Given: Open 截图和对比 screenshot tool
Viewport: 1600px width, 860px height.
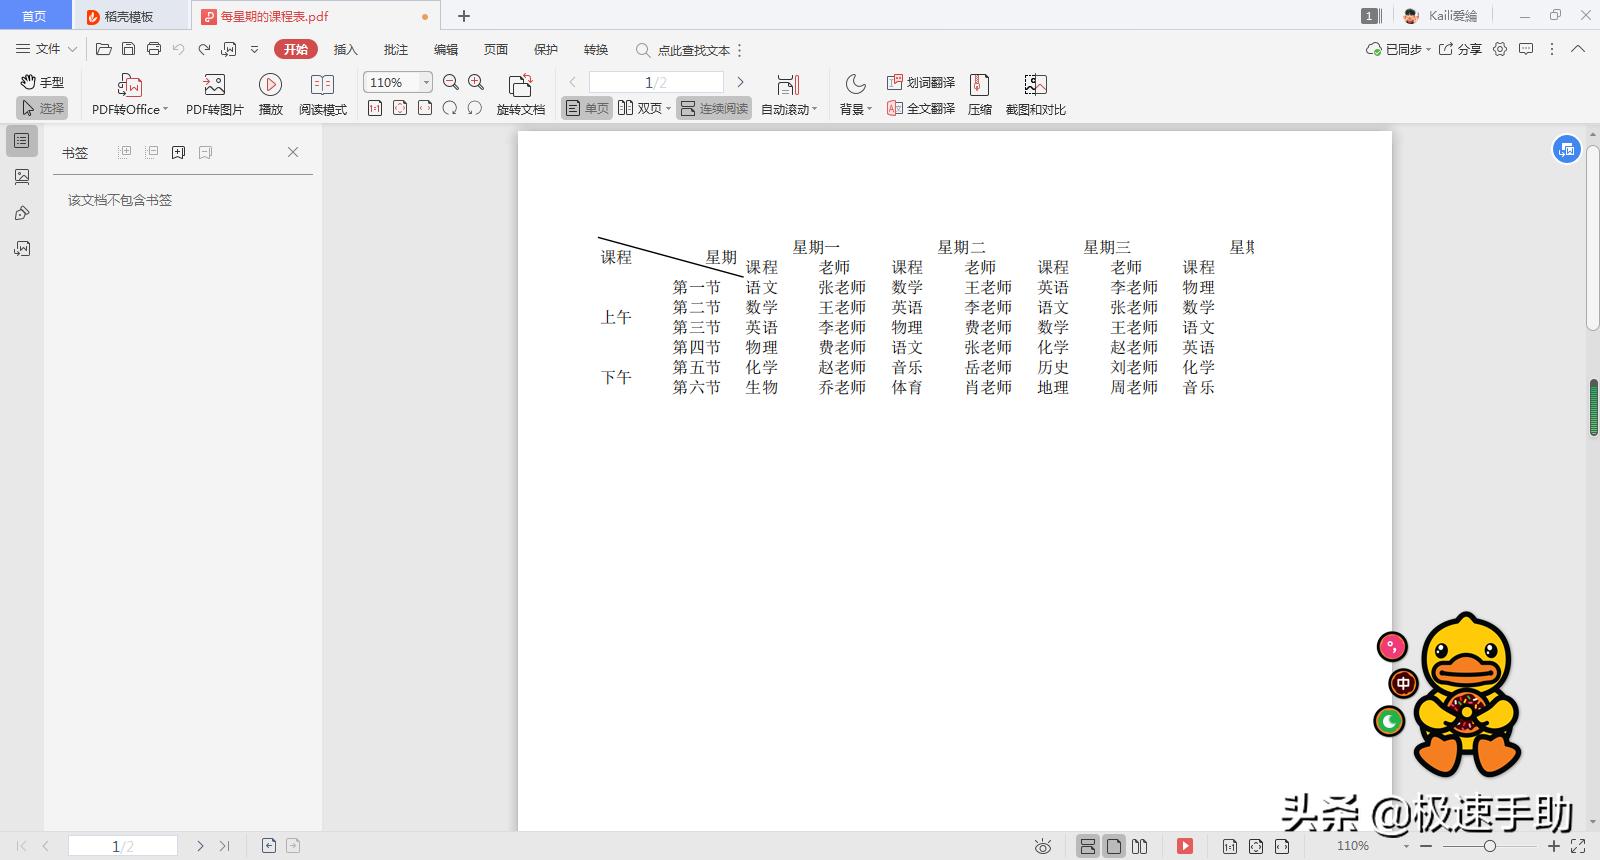Looking at the screenshot, I should click(x=1035, y=85).
